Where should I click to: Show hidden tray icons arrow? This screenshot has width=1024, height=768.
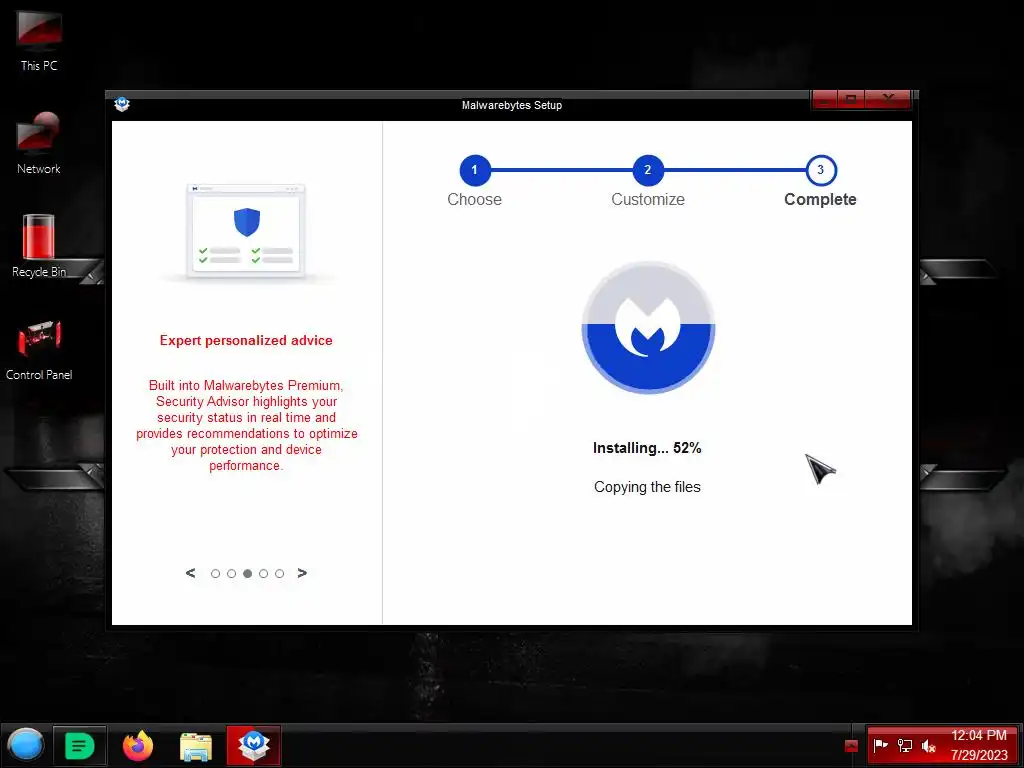[x=851, y=745]
